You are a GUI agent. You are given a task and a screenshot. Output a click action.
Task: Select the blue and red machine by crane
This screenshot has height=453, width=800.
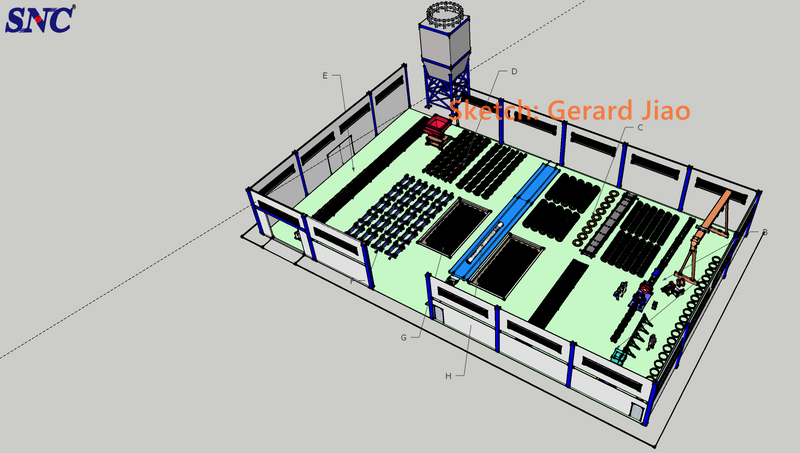[643, 292]
